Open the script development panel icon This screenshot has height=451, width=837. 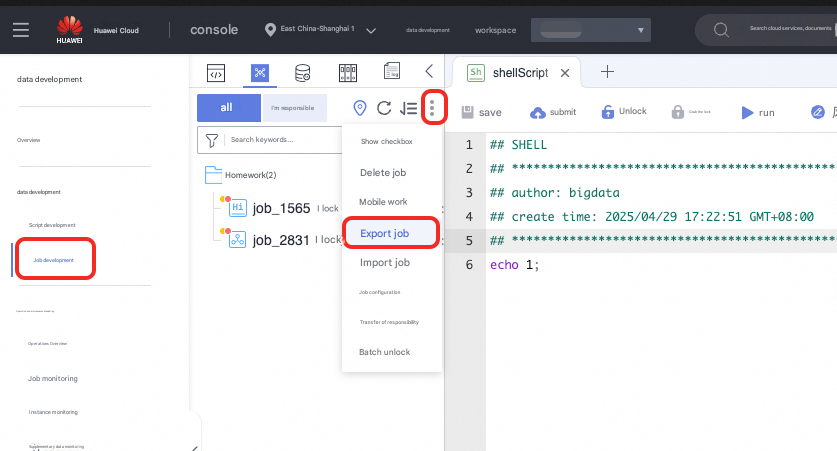pos(216,73)
